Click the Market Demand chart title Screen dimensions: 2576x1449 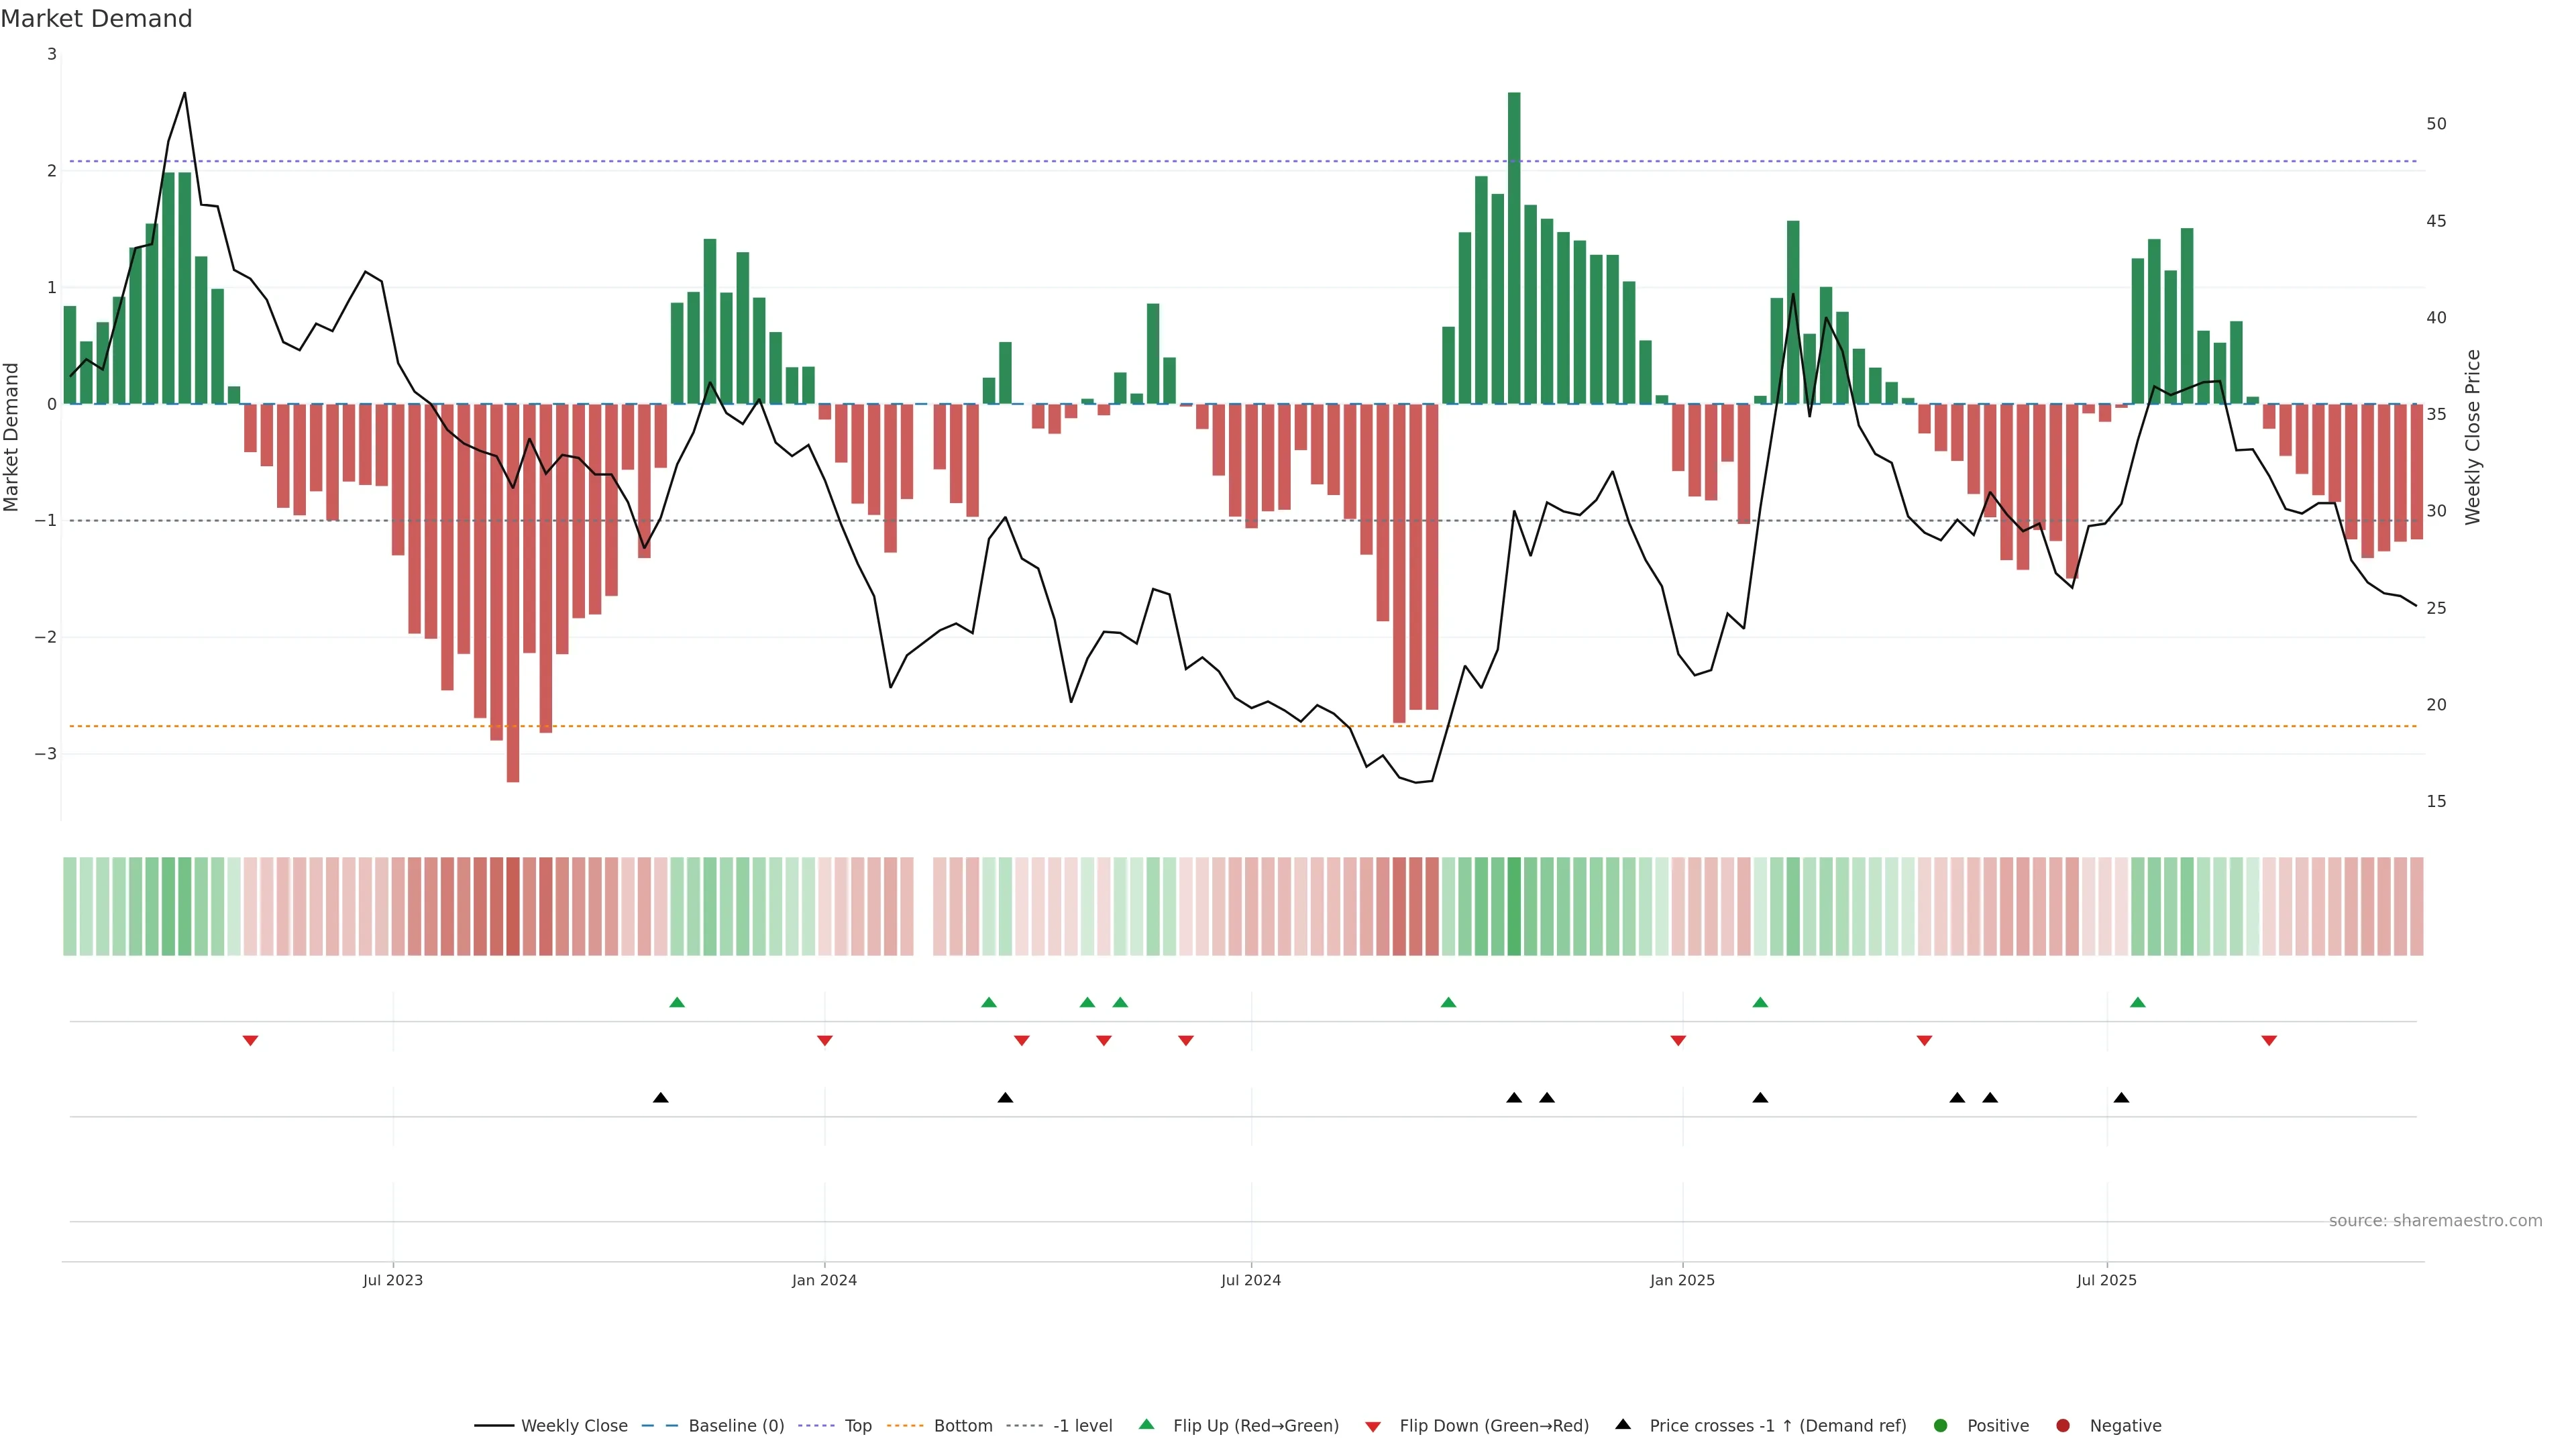96,19
